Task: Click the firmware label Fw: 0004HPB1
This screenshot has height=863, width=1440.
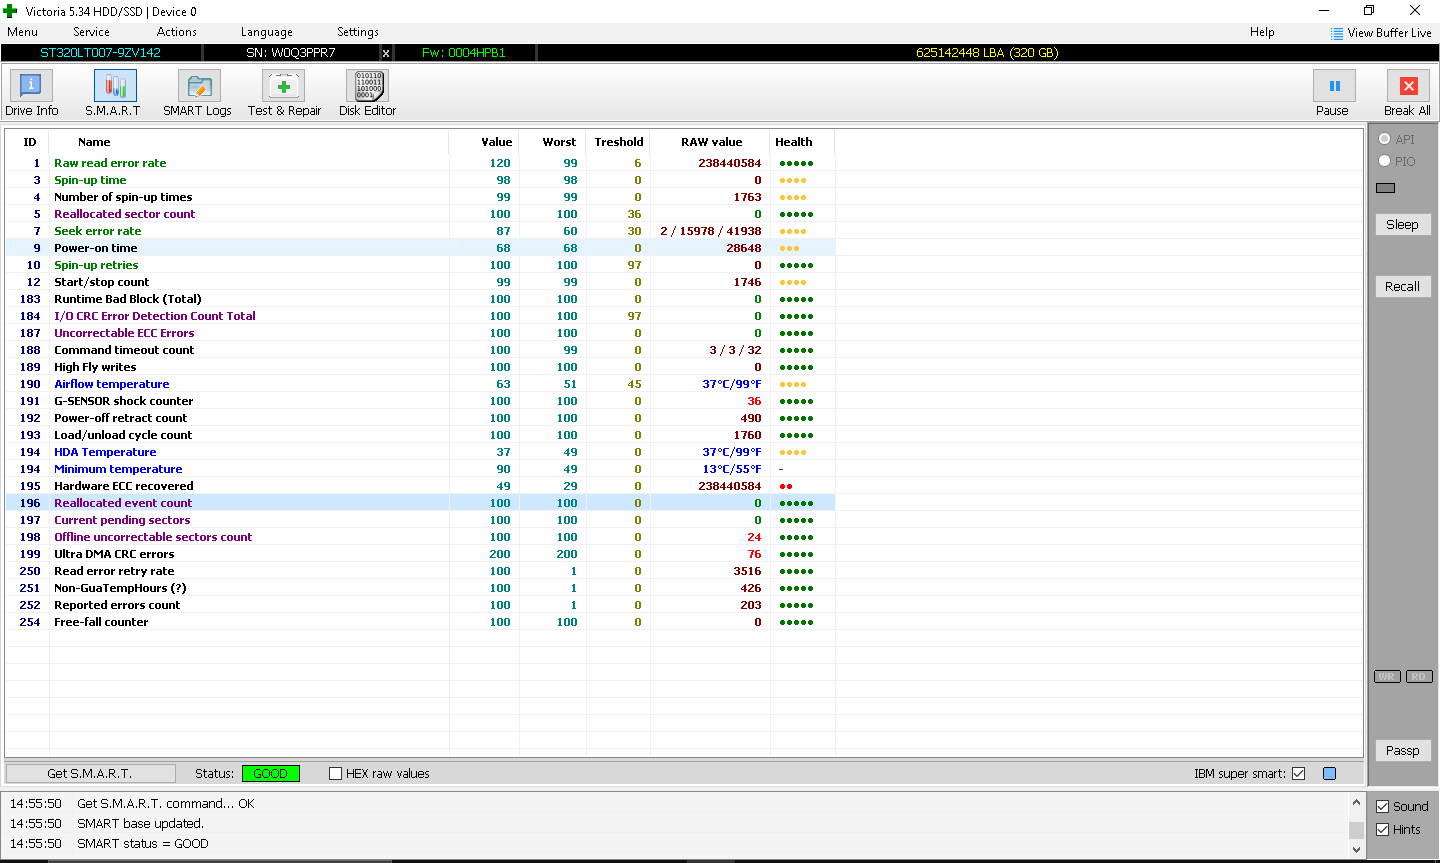Action: point(464,53)
